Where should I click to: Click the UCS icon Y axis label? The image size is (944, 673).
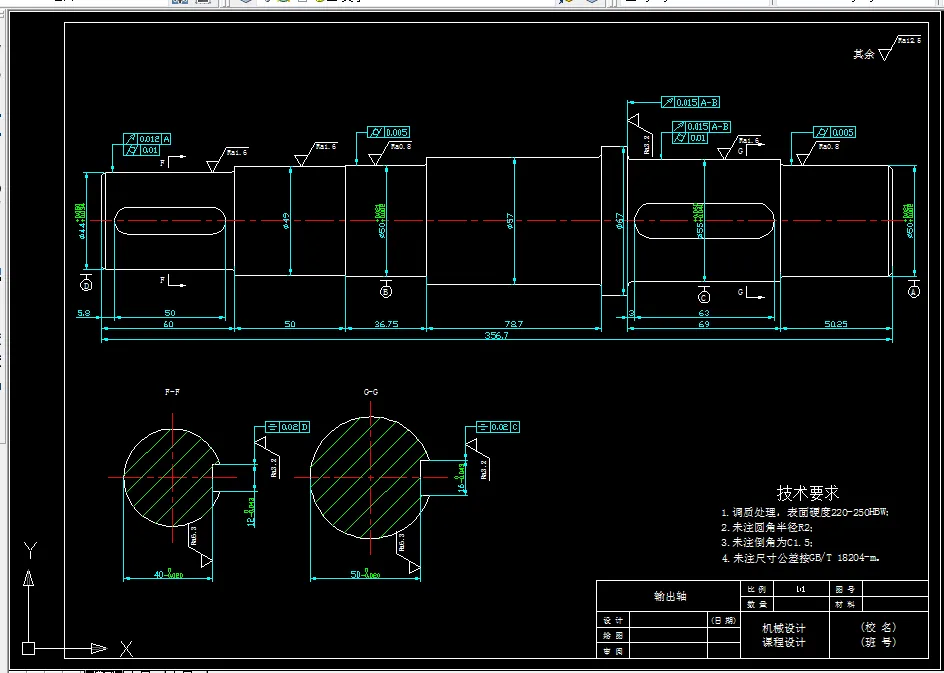(30, 550)
